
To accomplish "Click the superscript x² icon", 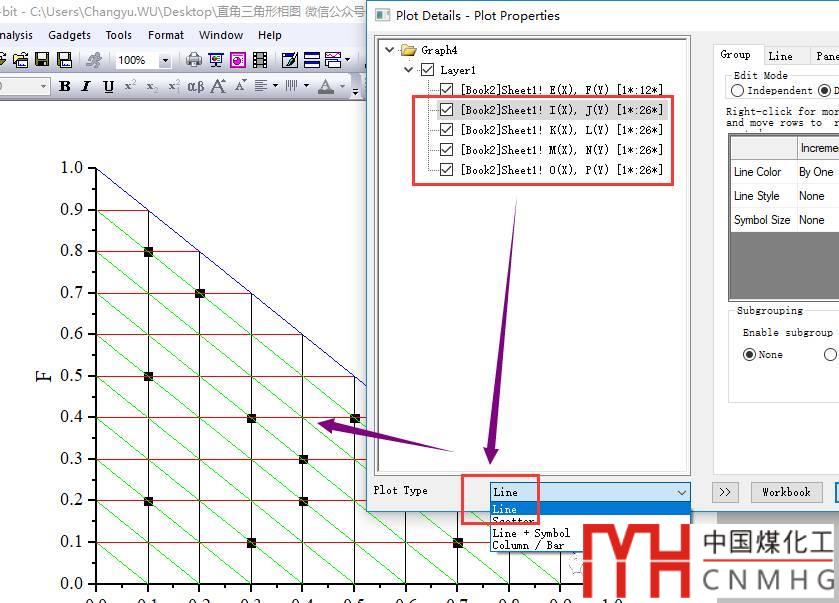I will [130, 86].
